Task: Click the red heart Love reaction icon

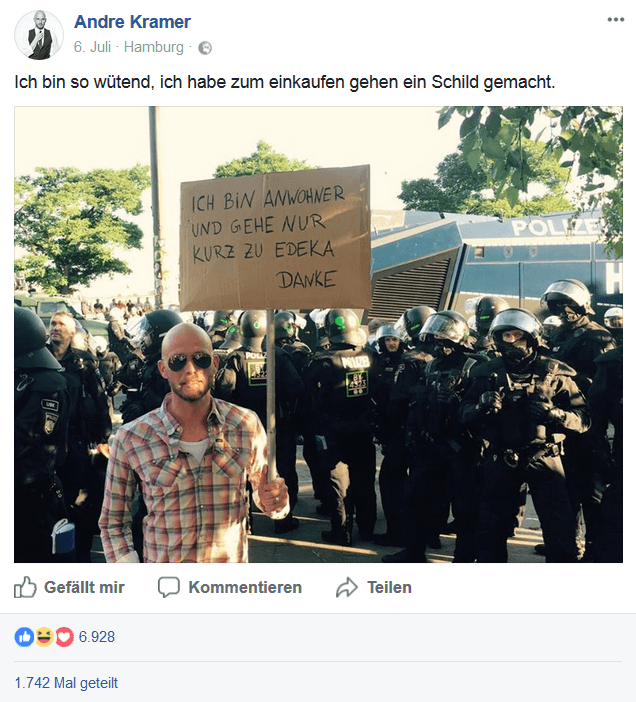Action: pyautogui.click(x=64, y=637)
